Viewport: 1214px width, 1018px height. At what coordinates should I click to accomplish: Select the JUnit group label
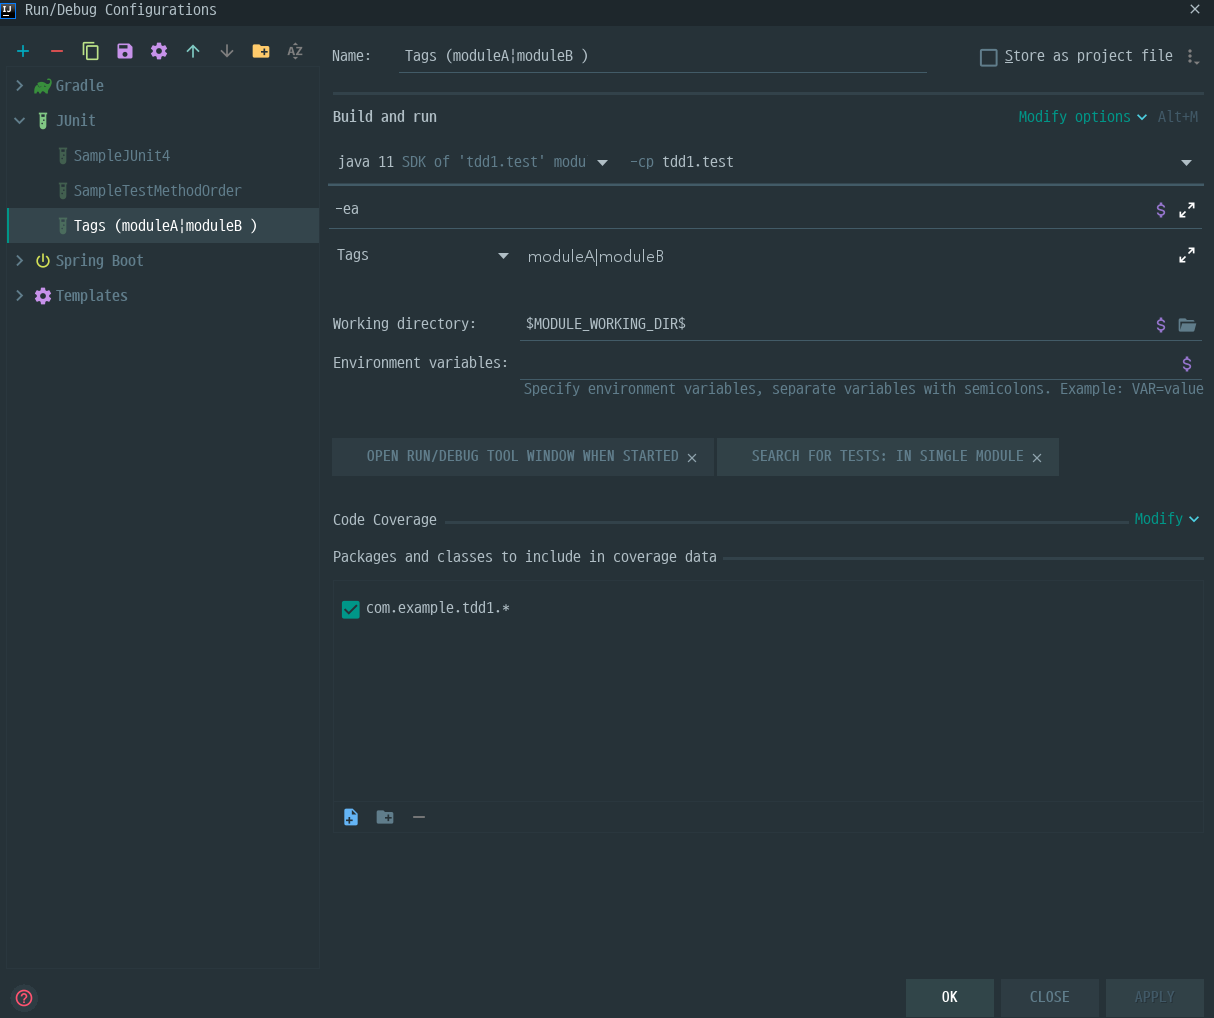click(x=76, y=121)
